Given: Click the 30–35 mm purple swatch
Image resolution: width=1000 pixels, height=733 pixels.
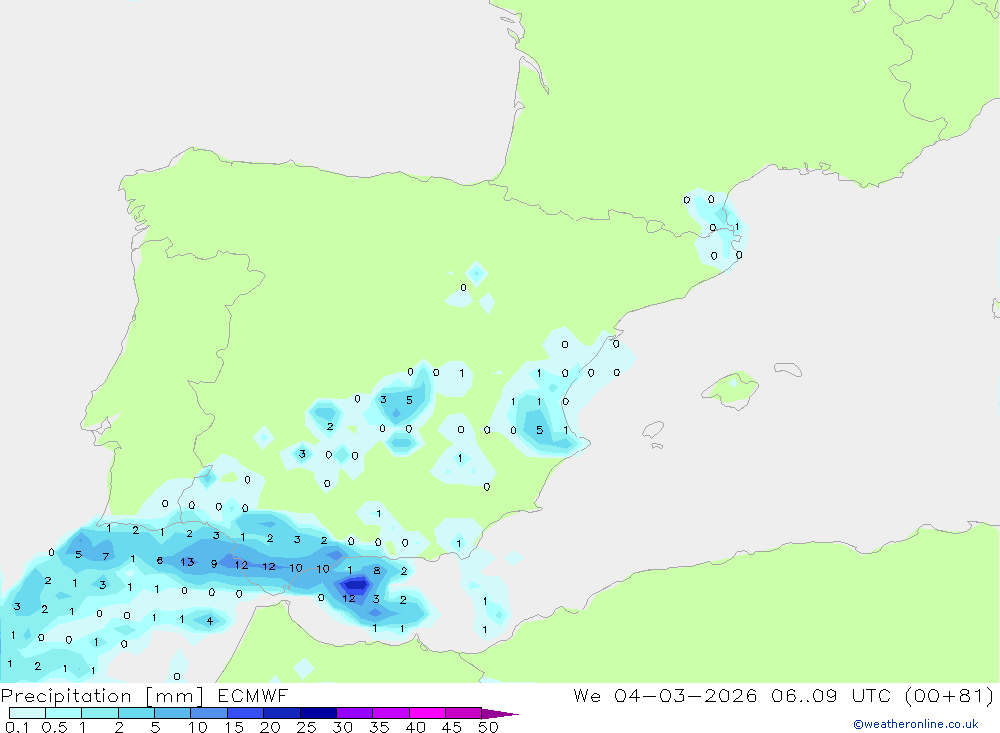Looking at the screenshot, I should point(354,713).
